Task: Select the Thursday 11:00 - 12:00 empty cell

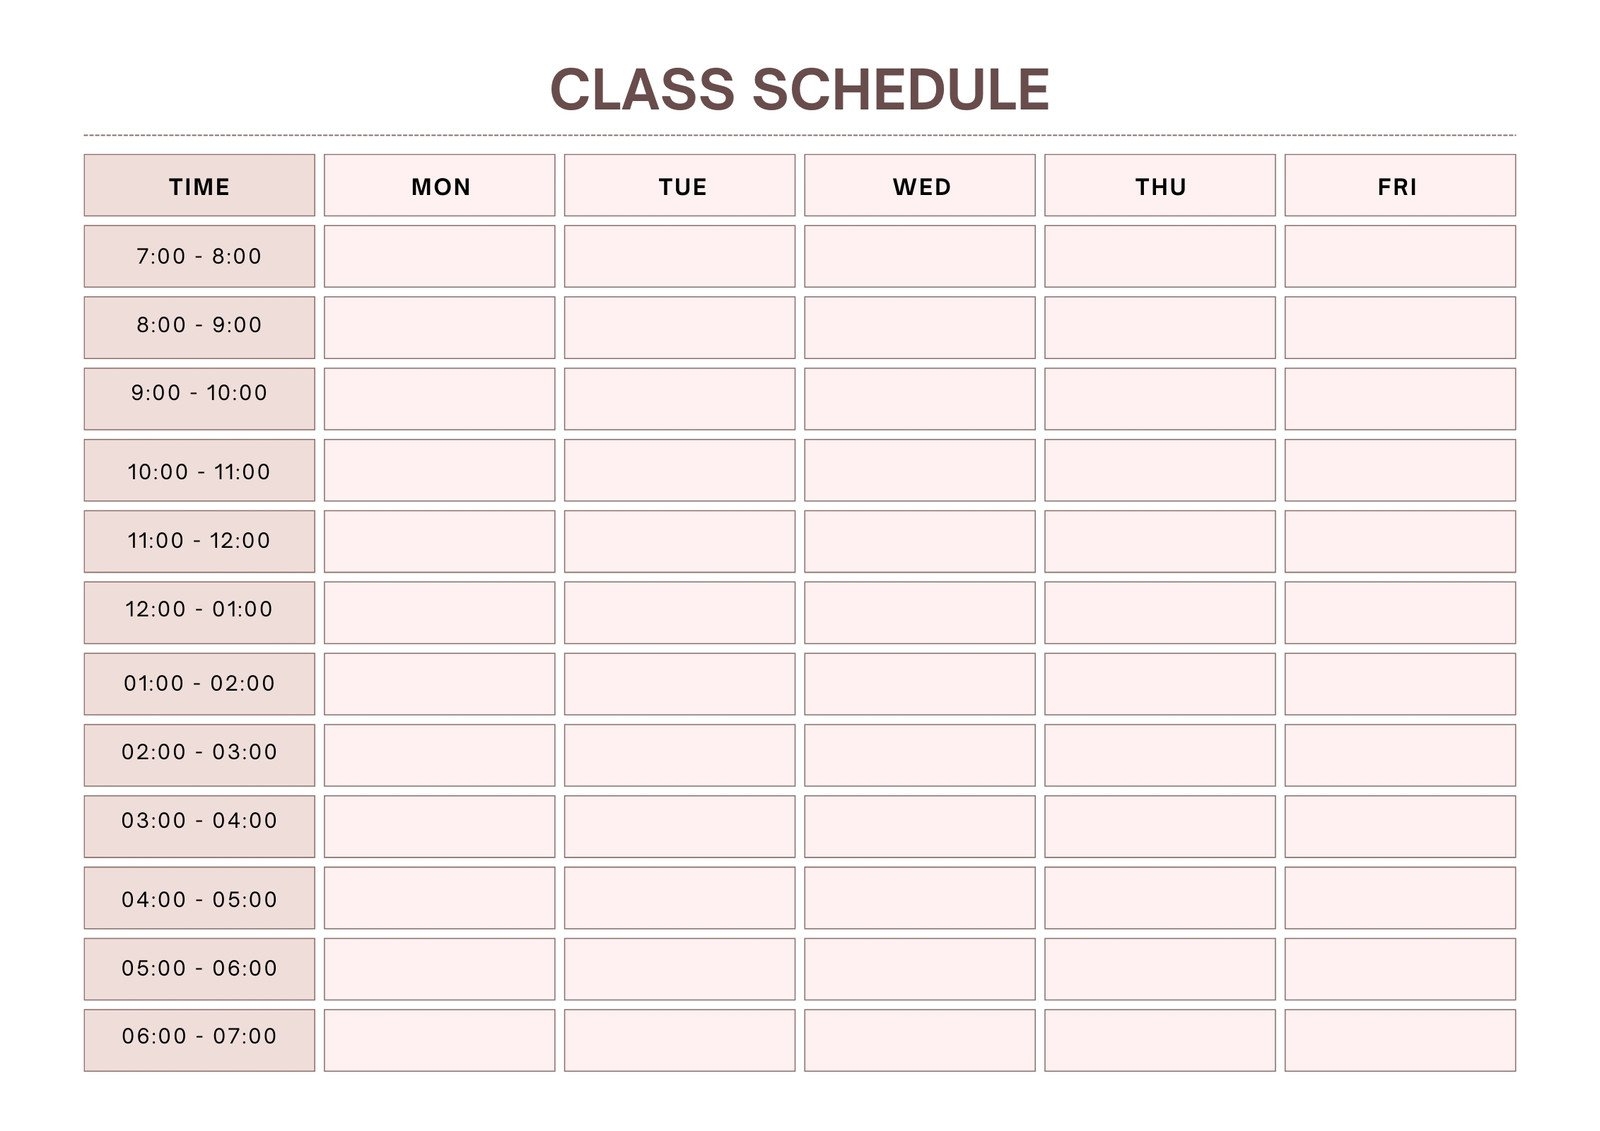Action: 1160,541
